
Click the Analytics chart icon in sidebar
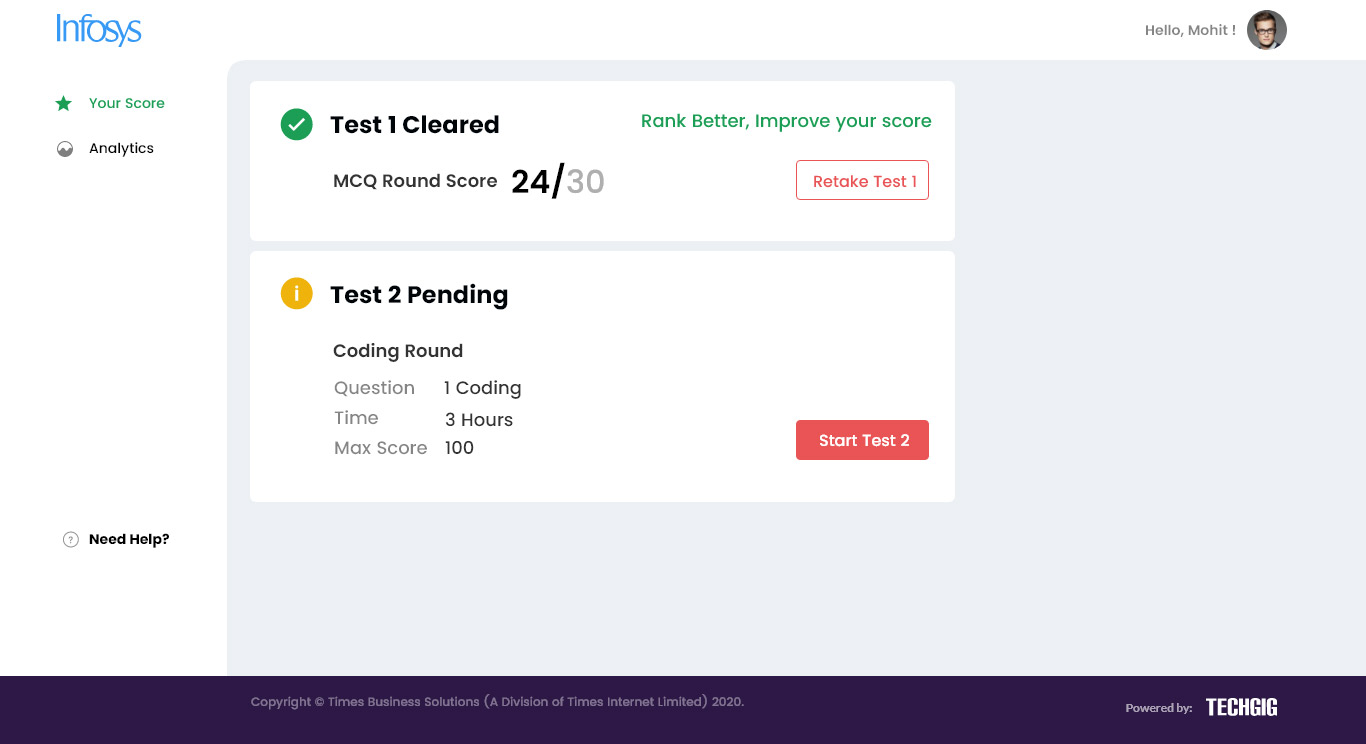click(65, 149)
